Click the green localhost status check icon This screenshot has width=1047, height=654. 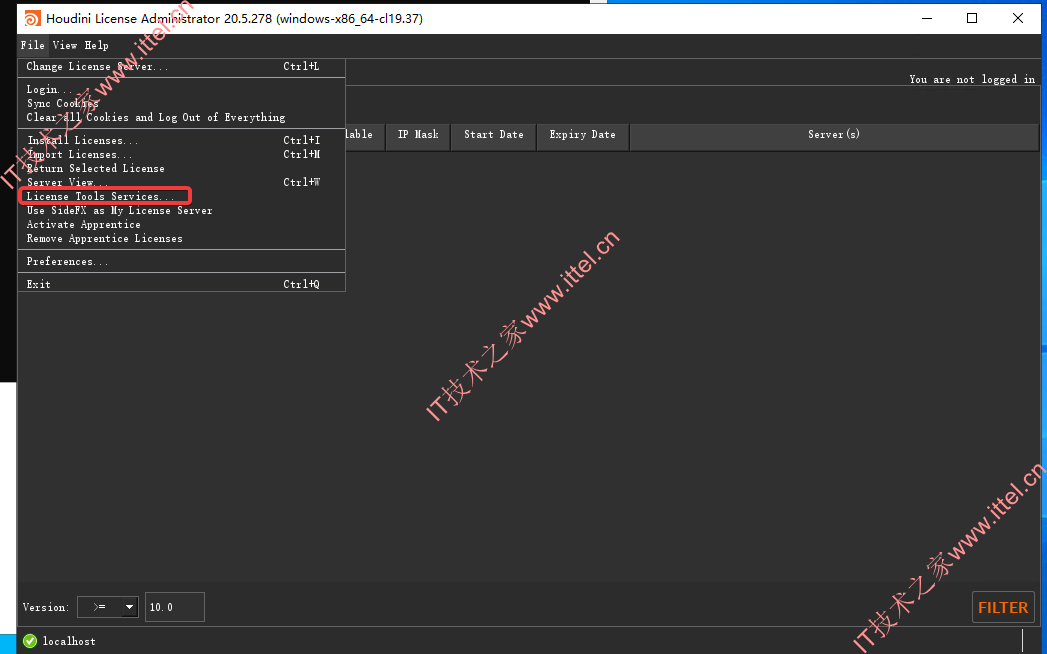[30, 641]
